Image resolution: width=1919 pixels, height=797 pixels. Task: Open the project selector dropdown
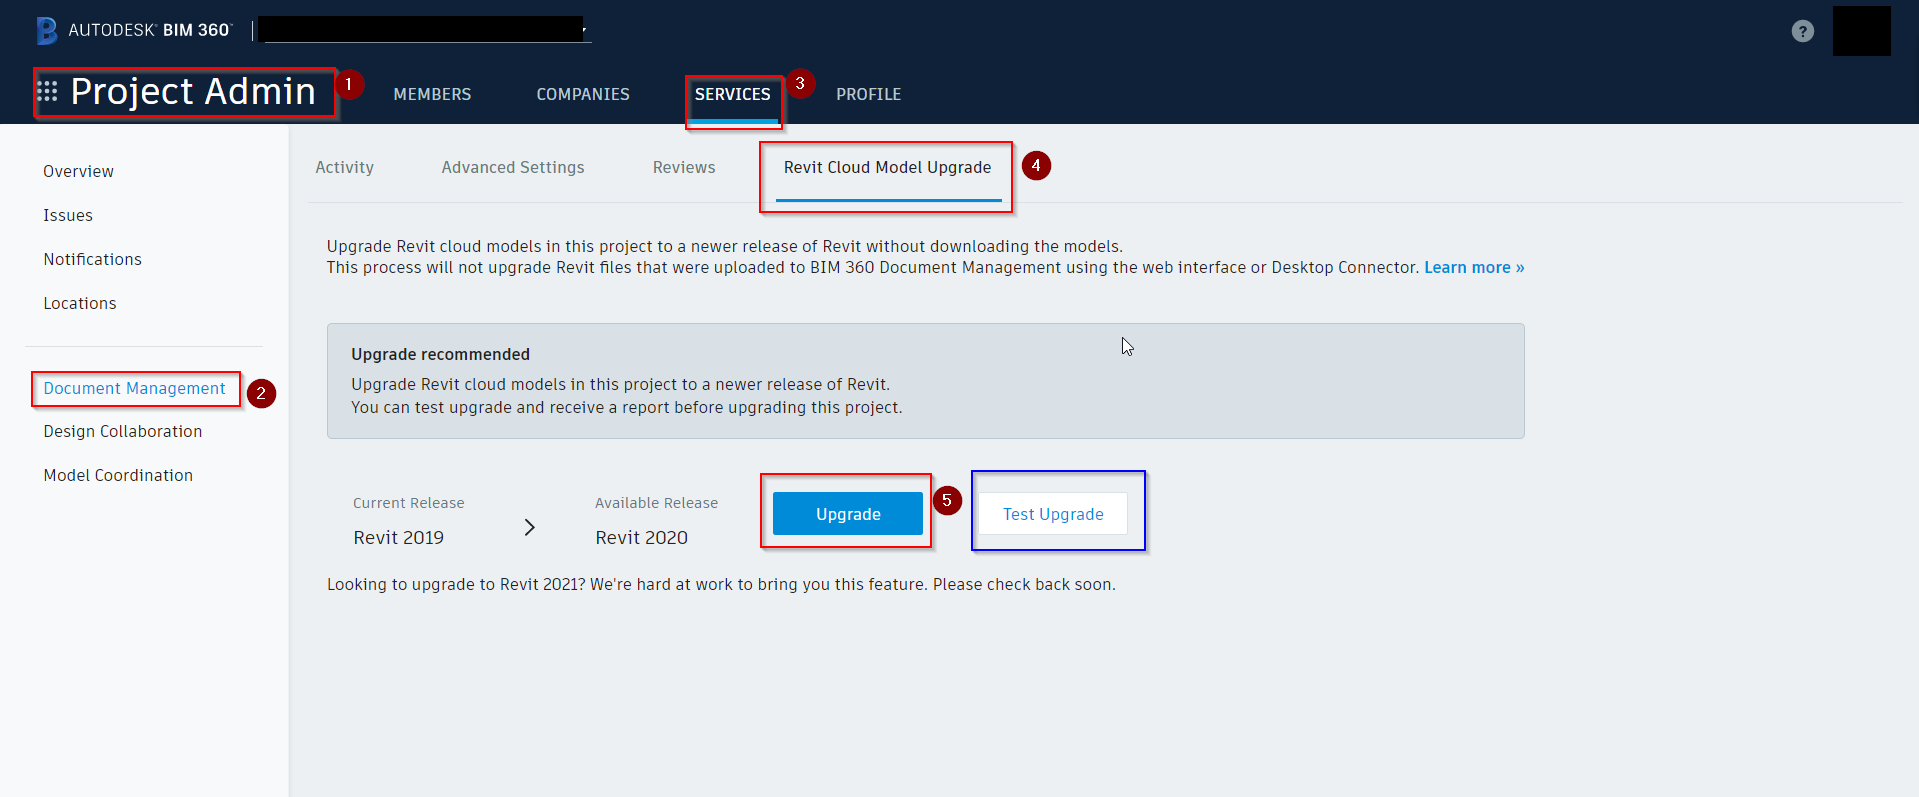[424, 30]
